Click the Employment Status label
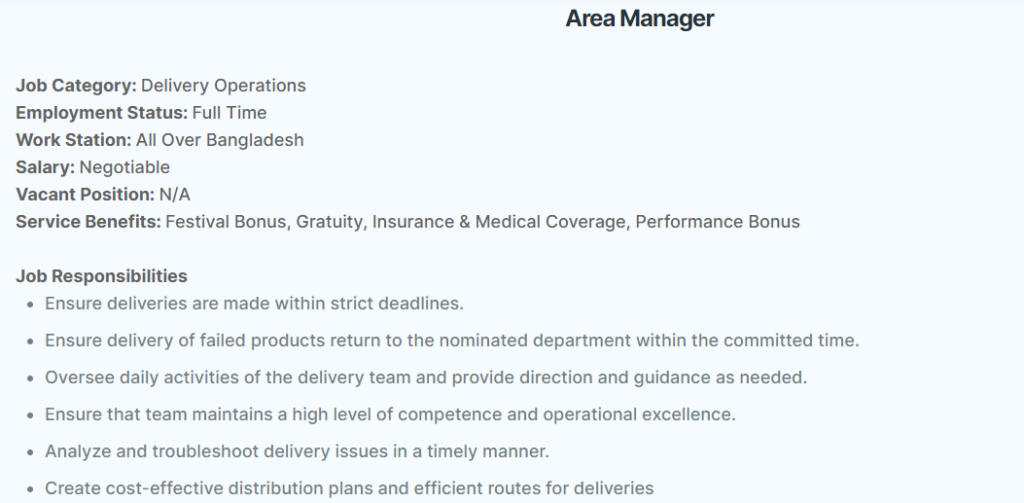Viewport: 1024px width, 503px height. coord(101,113)
